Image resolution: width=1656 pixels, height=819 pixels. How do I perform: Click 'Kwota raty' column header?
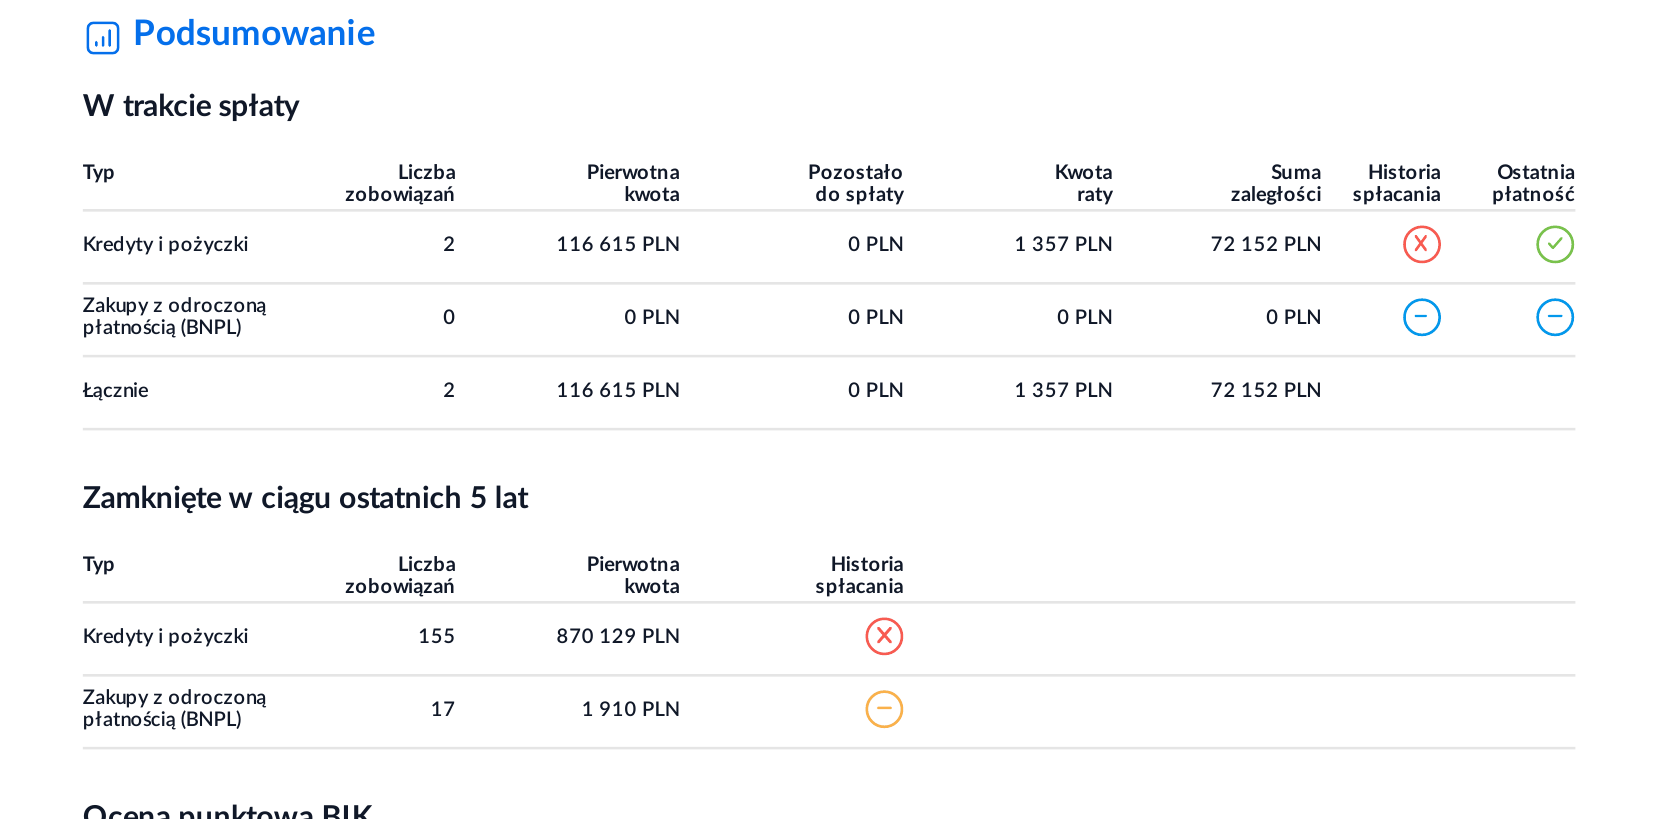point(1083,183)
